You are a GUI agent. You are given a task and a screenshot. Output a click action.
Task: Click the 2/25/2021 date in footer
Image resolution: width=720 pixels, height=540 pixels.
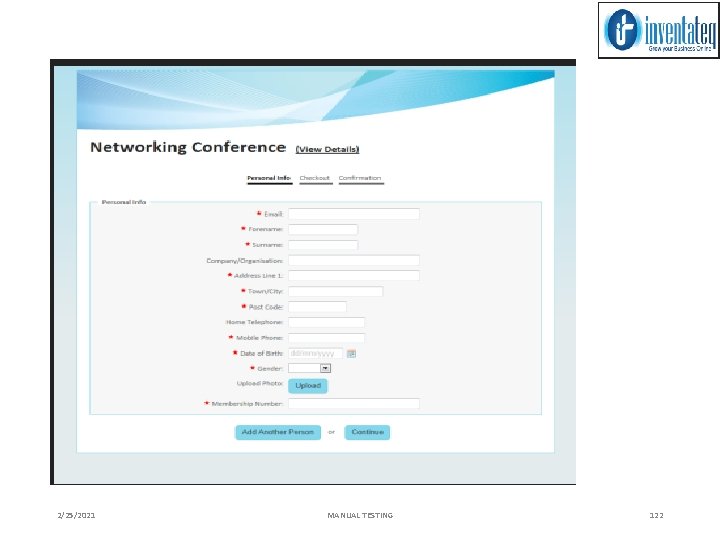point(76,515)
